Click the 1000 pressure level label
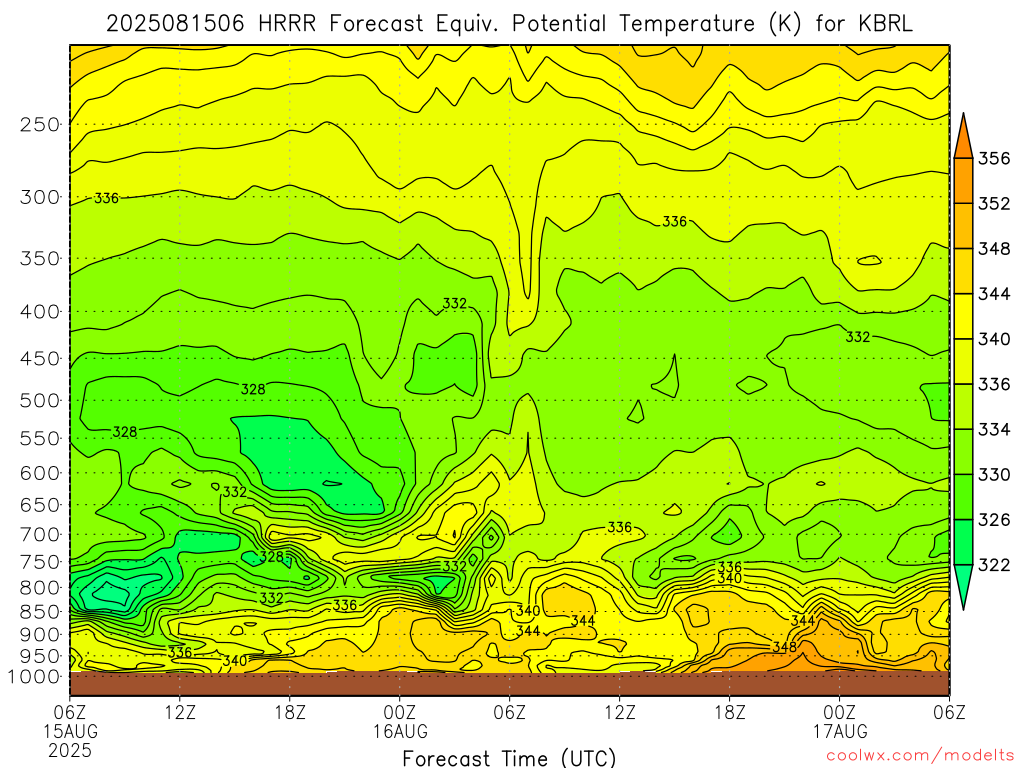The height and width of the screenshot is (768, 1024). coord(35,677)
